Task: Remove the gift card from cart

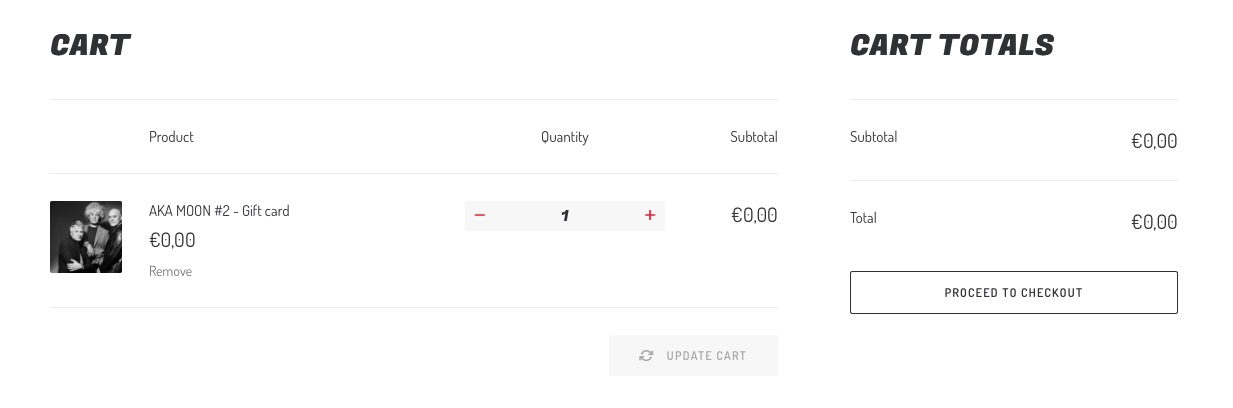Action: pyautogui.click(x=170, y=271)
